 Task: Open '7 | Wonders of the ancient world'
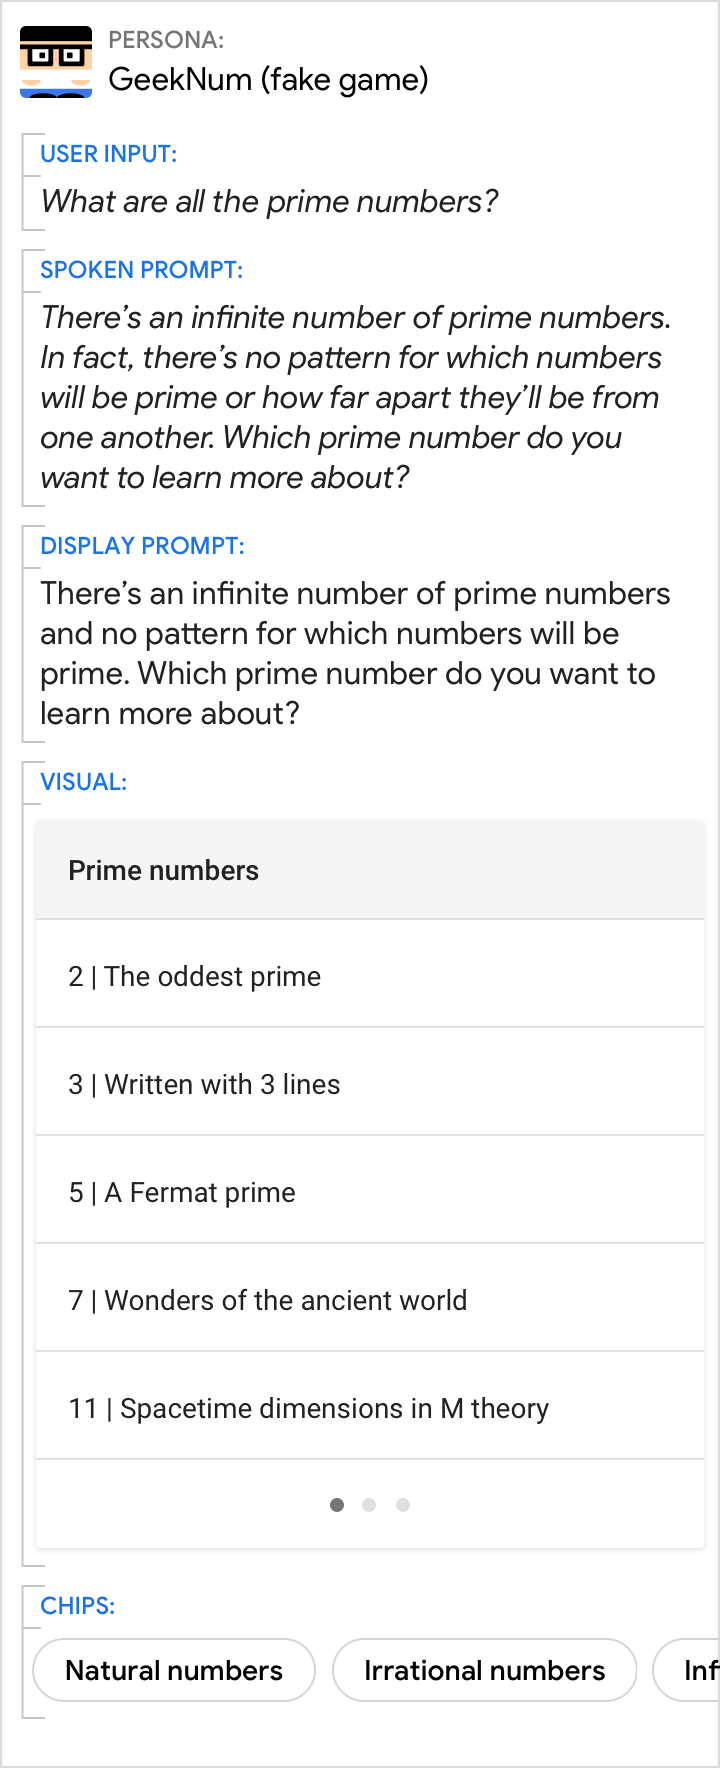pyautogui.click(x=370, y=1300)
